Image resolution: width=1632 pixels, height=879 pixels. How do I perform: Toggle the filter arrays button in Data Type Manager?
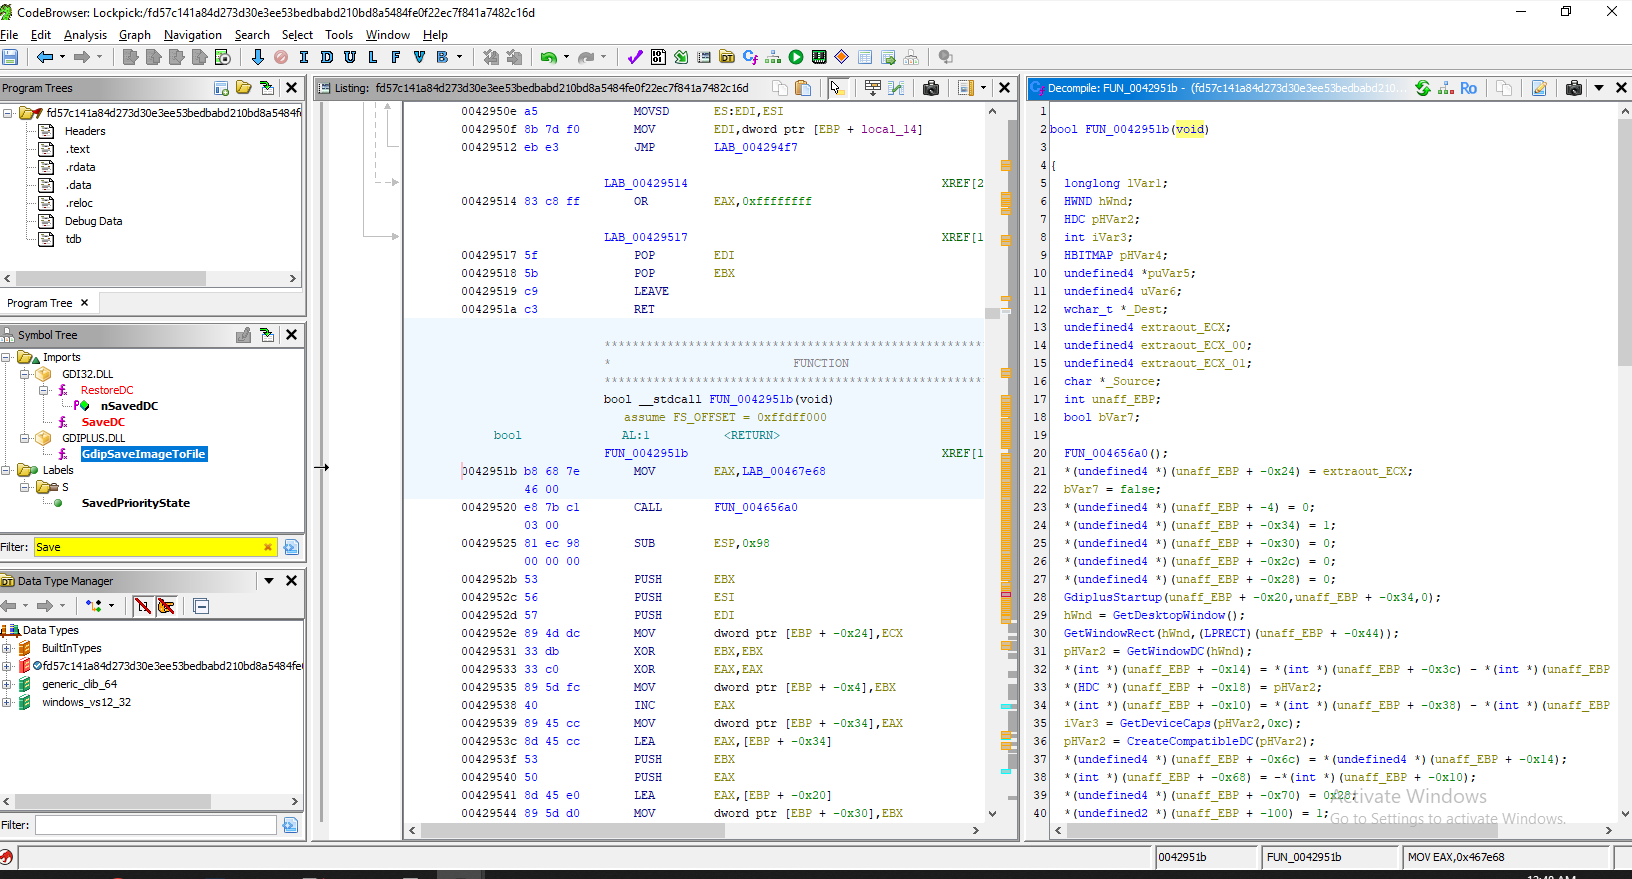[143, 606]
